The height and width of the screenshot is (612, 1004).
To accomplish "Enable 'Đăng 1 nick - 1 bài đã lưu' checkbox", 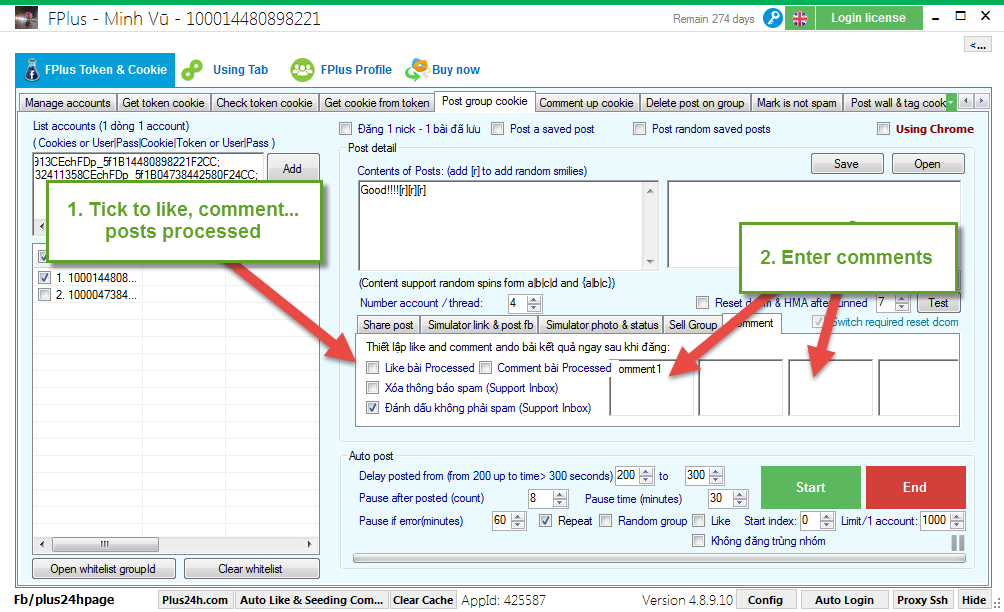I will tap(346, 129).
